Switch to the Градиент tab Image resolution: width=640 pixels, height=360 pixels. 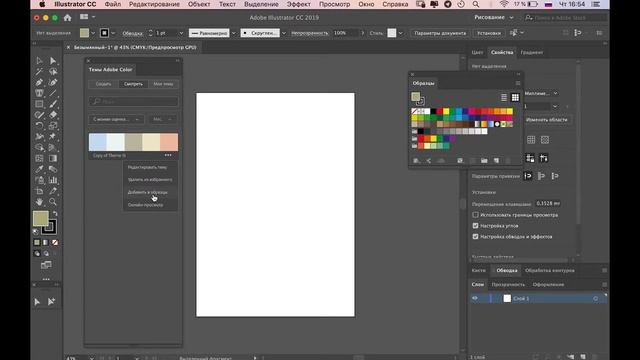pos(532,52)
